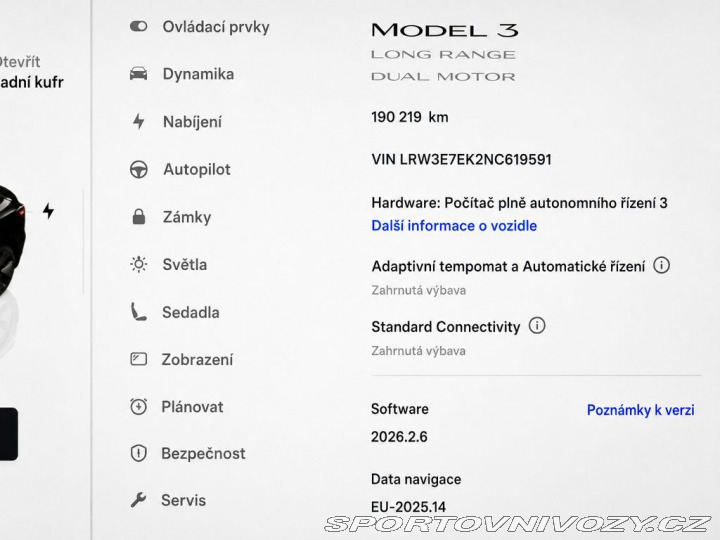This screenshot has height=540, width=720.
Task: Click the Sedadla seat icon
Action: point(138,312)
